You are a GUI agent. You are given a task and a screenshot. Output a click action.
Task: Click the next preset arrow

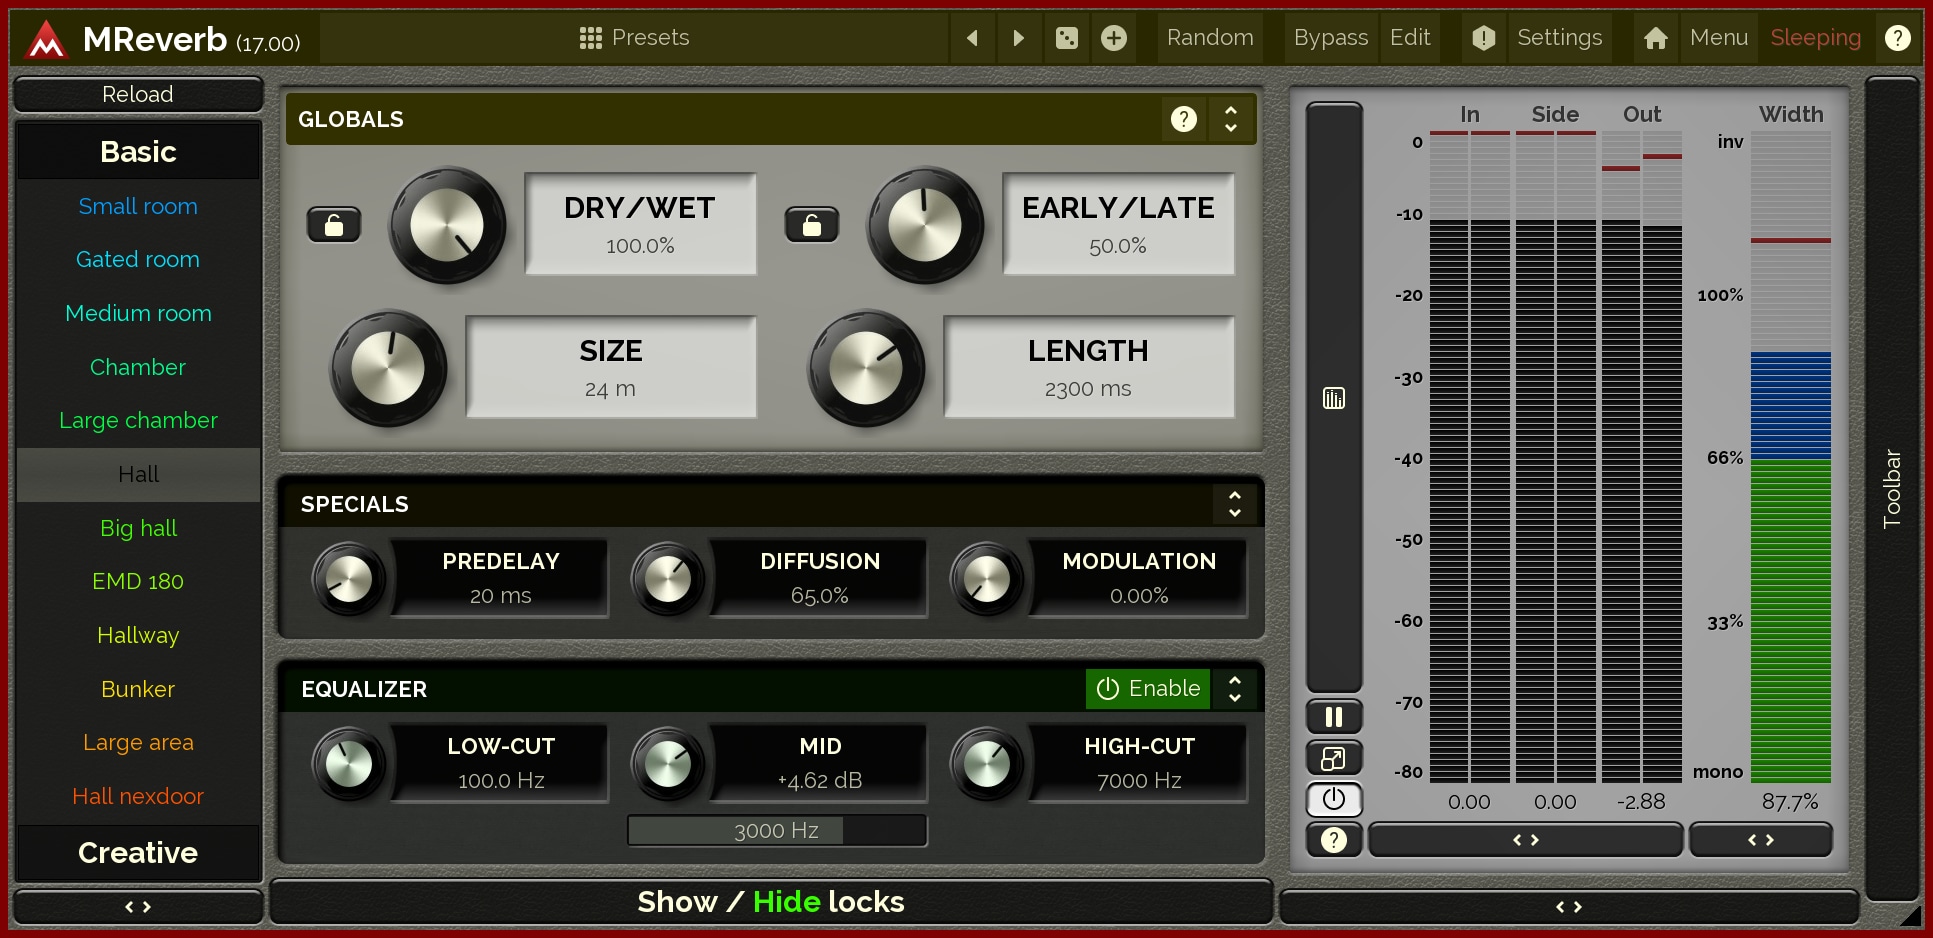click(1018, 38)
